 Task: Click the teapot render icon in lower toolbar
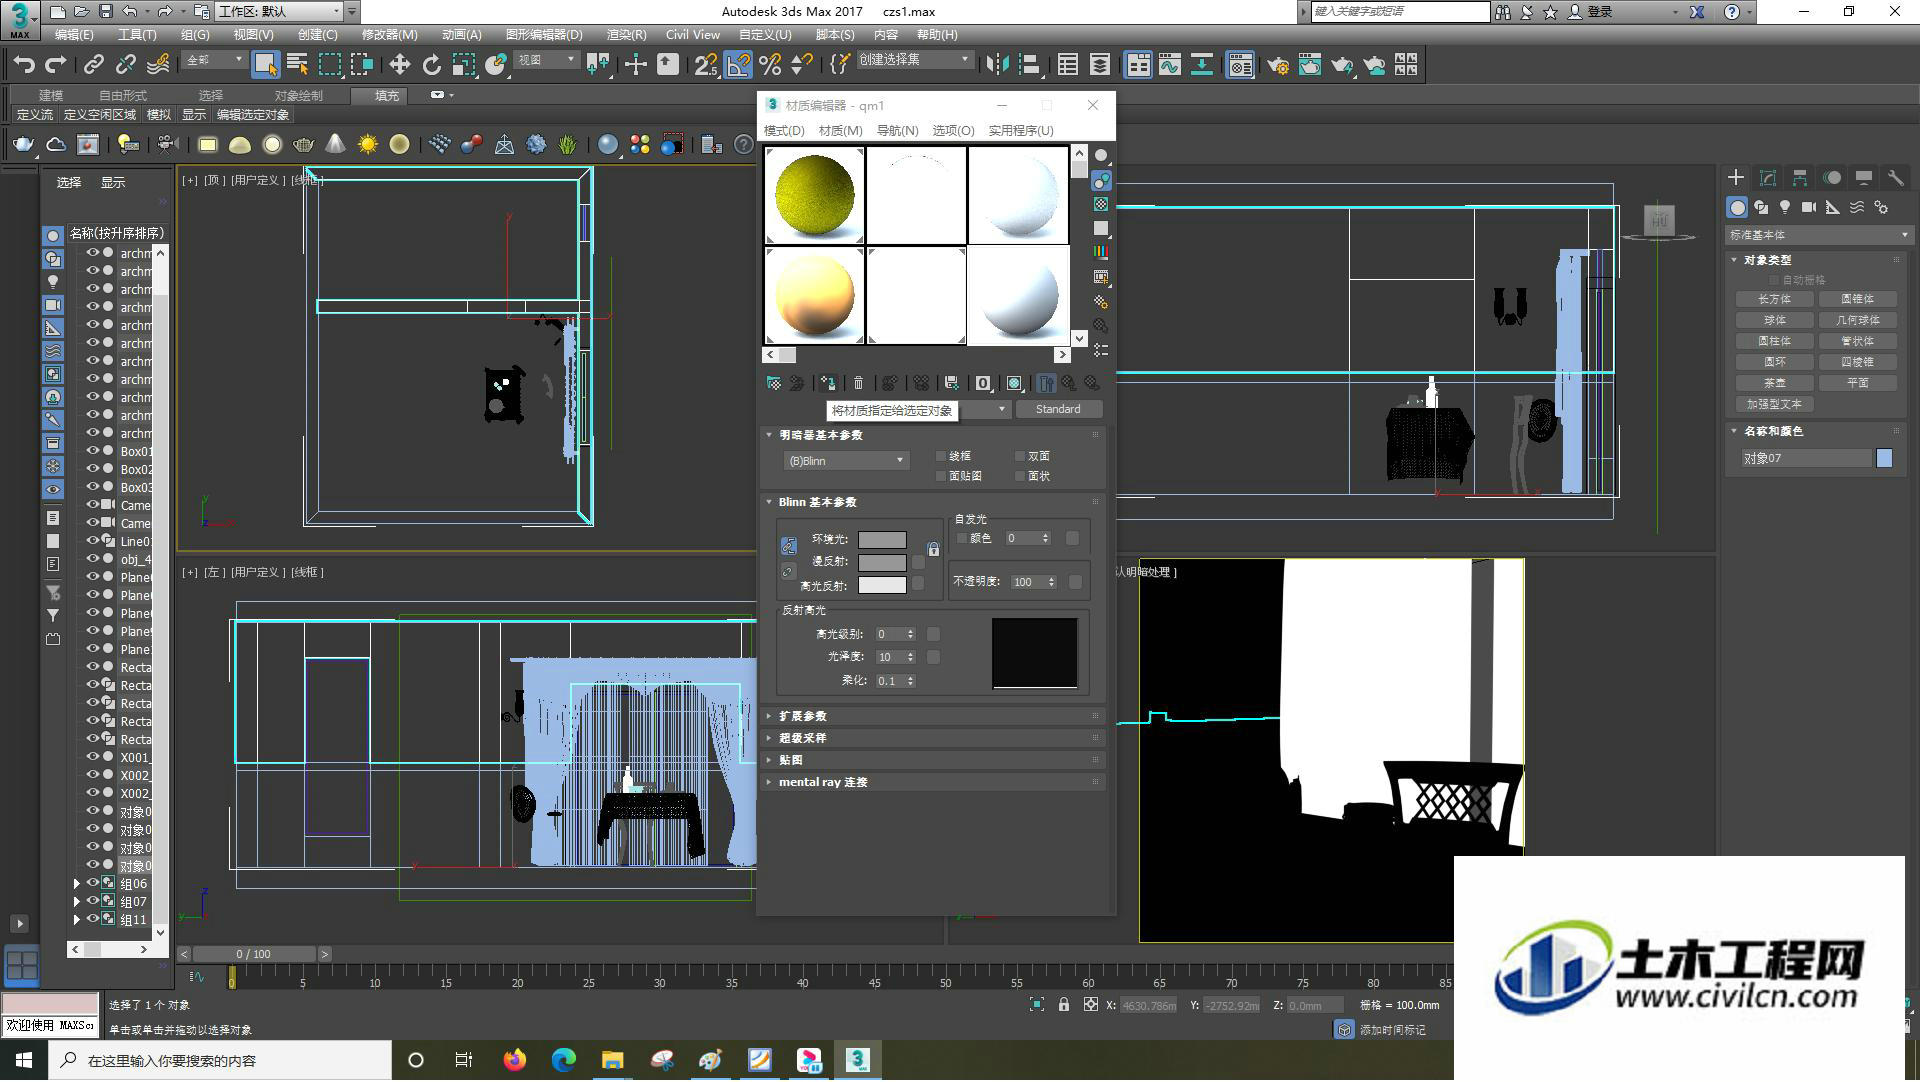[x=23, y=145]
